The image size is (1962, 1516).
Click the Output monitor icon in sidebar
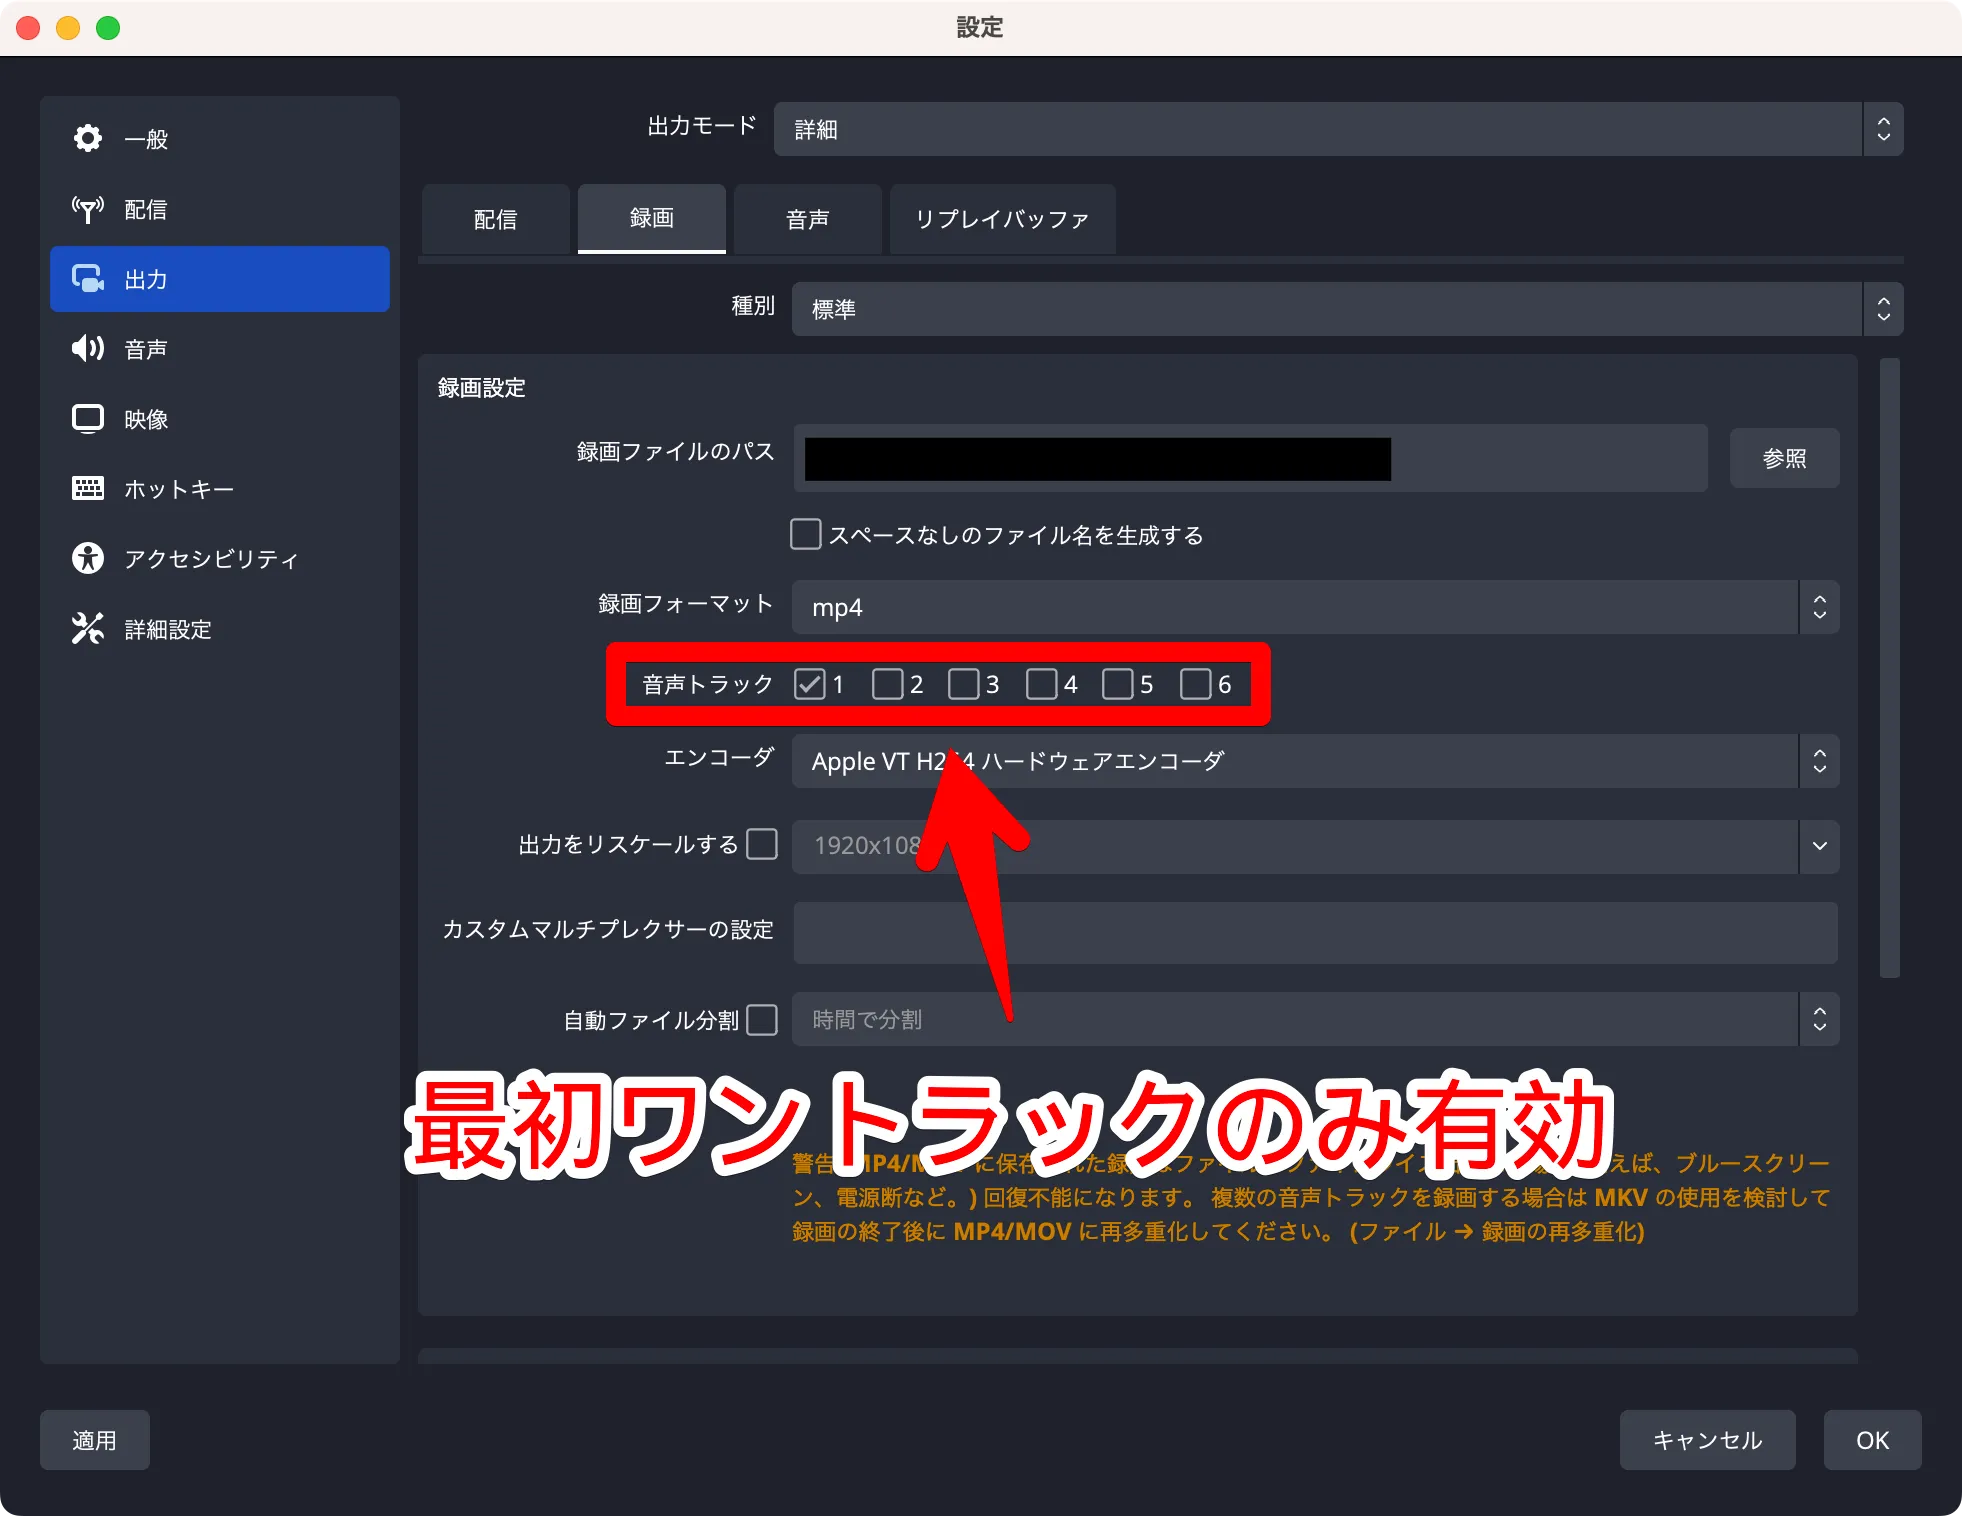[x=88, y=278]
